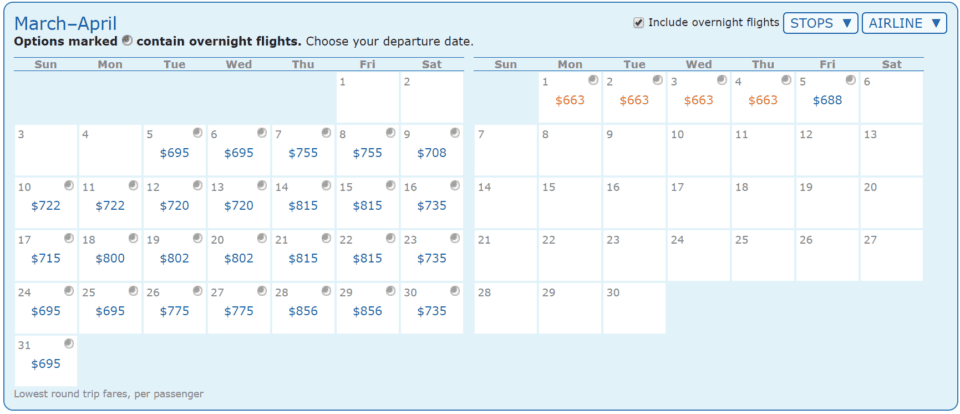Click overnight icon on April 5 cell
The height and width of the screenshot is (414, 960).
click(x=851, y=80)
